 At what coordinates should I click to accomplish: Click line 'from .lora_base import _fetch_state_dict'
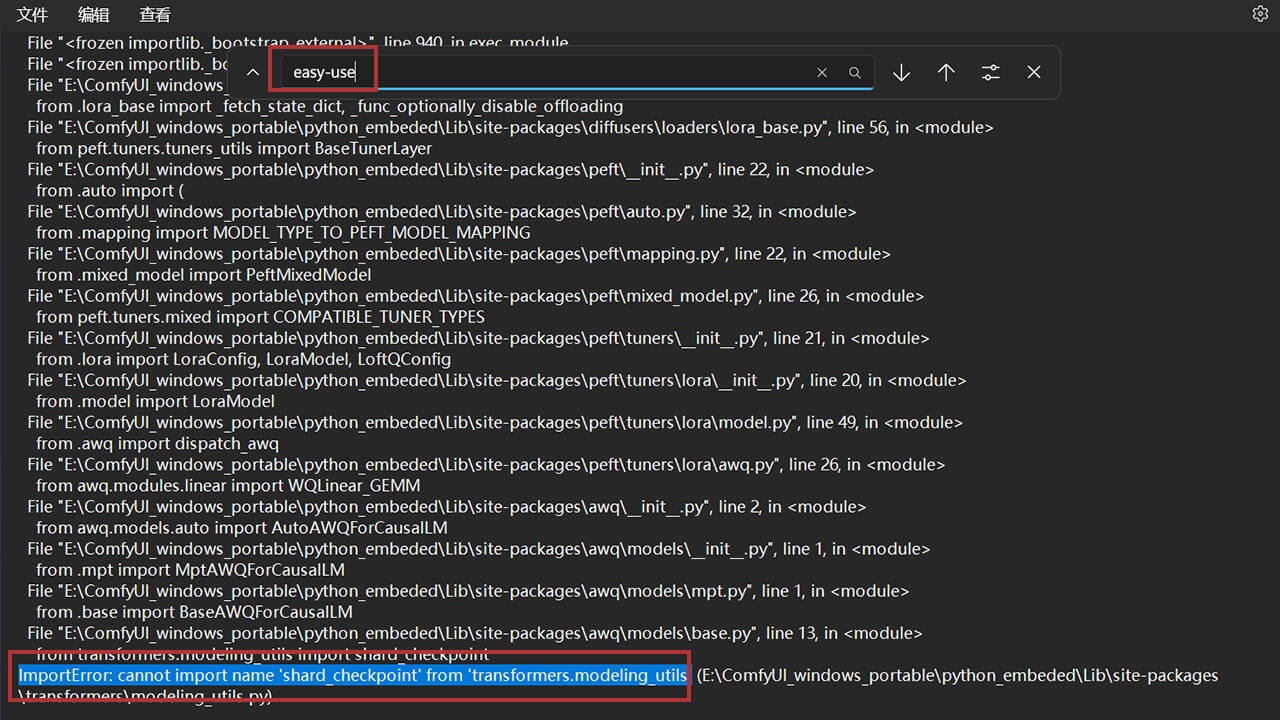[329, 106]
